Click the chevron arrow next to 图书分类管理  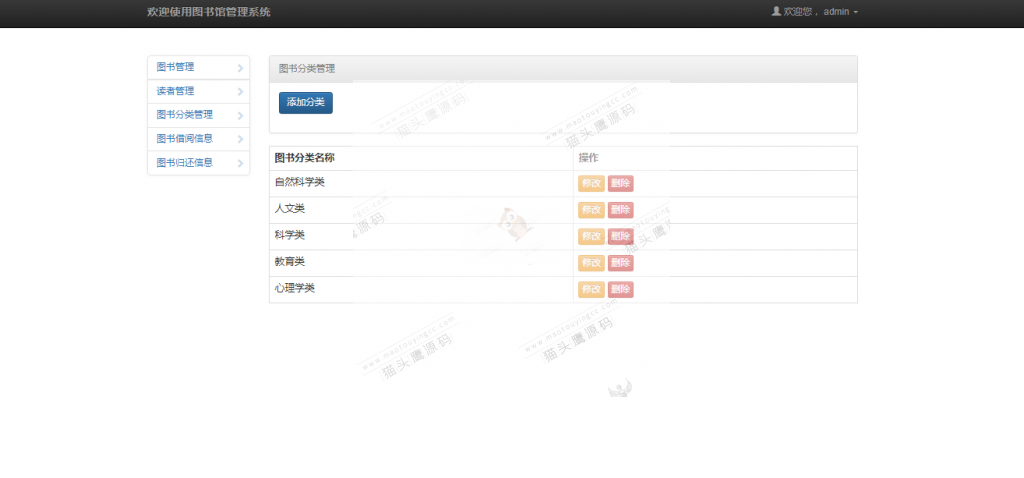coord(240,116)
